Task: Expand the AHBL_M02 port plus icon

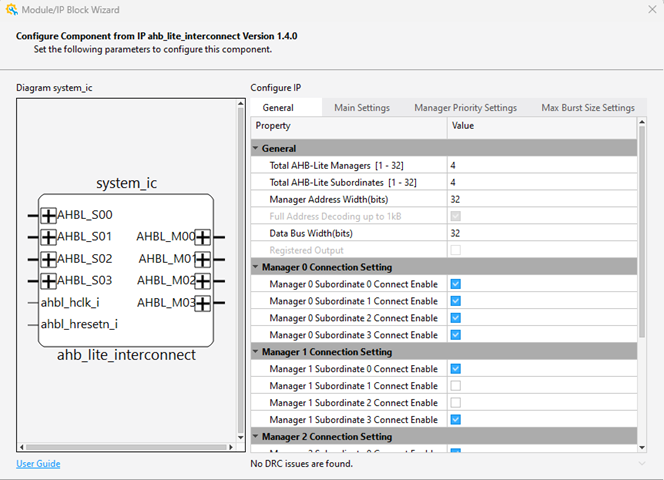Action: pyautogui.click(x=202, y=281)
